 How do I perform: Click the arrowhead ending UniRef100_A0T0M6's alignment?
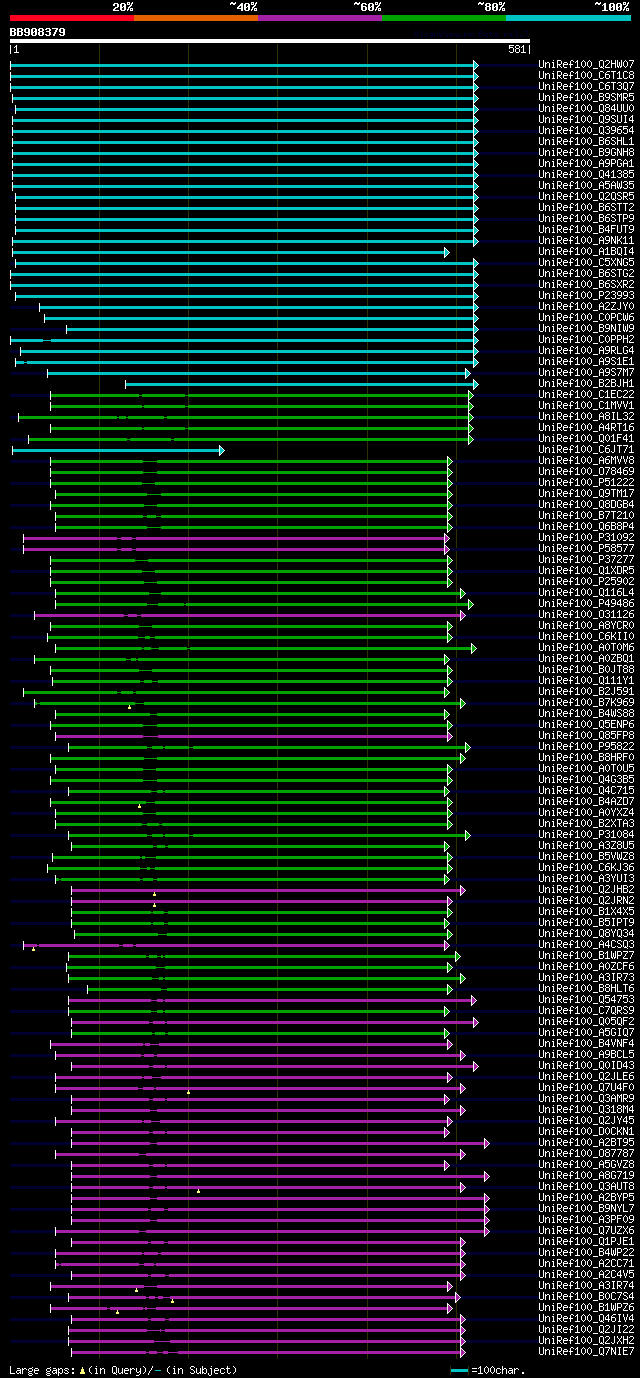click(474, 648)
